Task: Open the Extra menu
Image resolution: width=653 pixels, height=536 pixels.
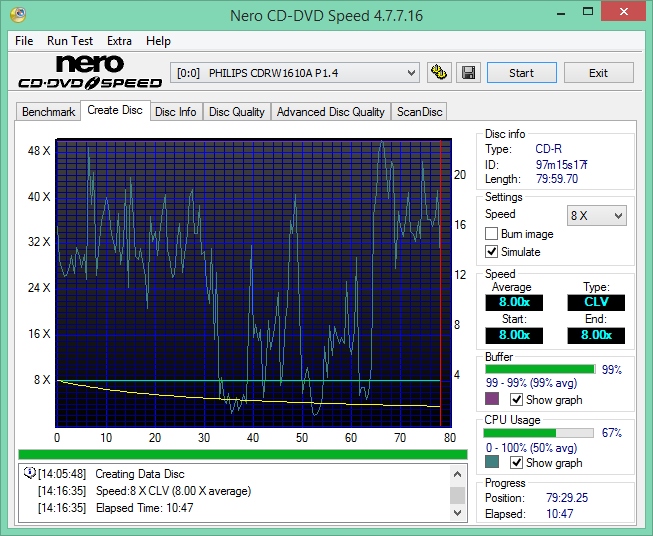Action: (119, 41)
